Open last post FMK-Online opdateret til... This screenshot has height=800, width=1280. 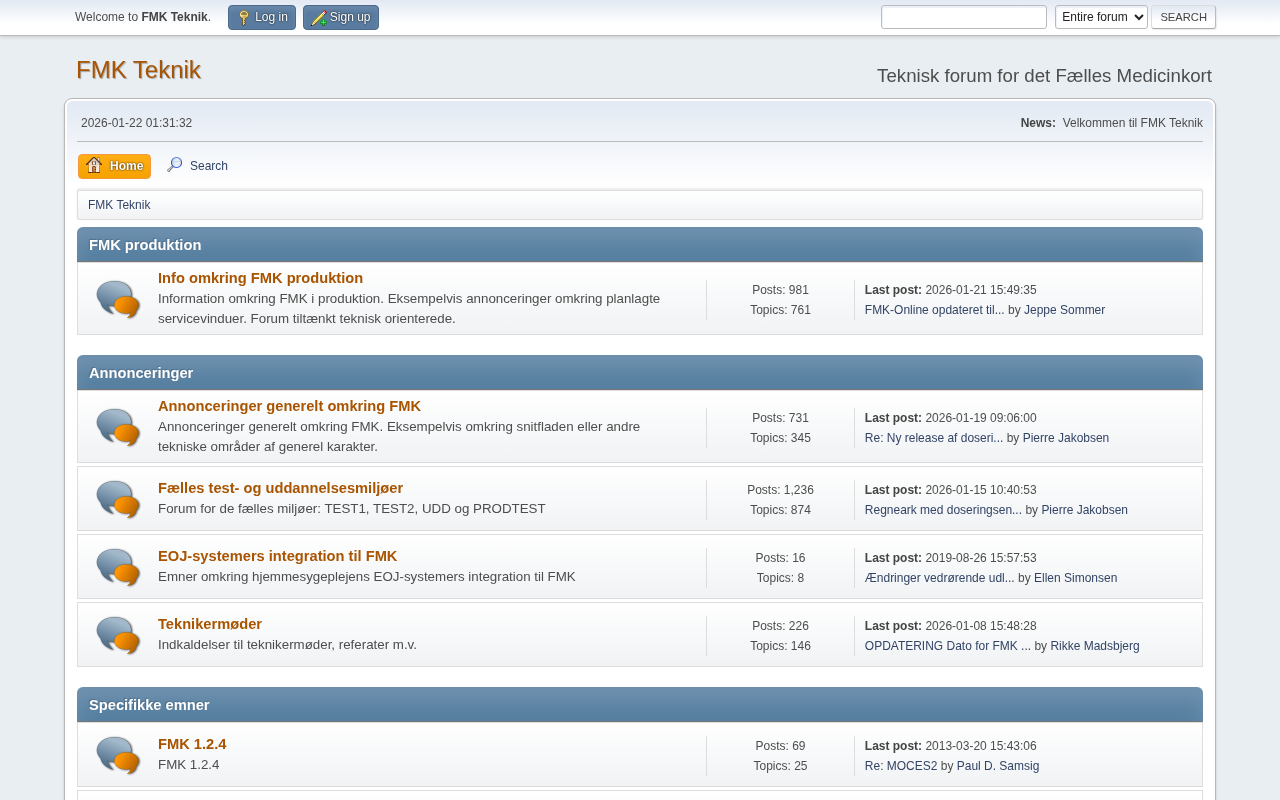(935, 310)
